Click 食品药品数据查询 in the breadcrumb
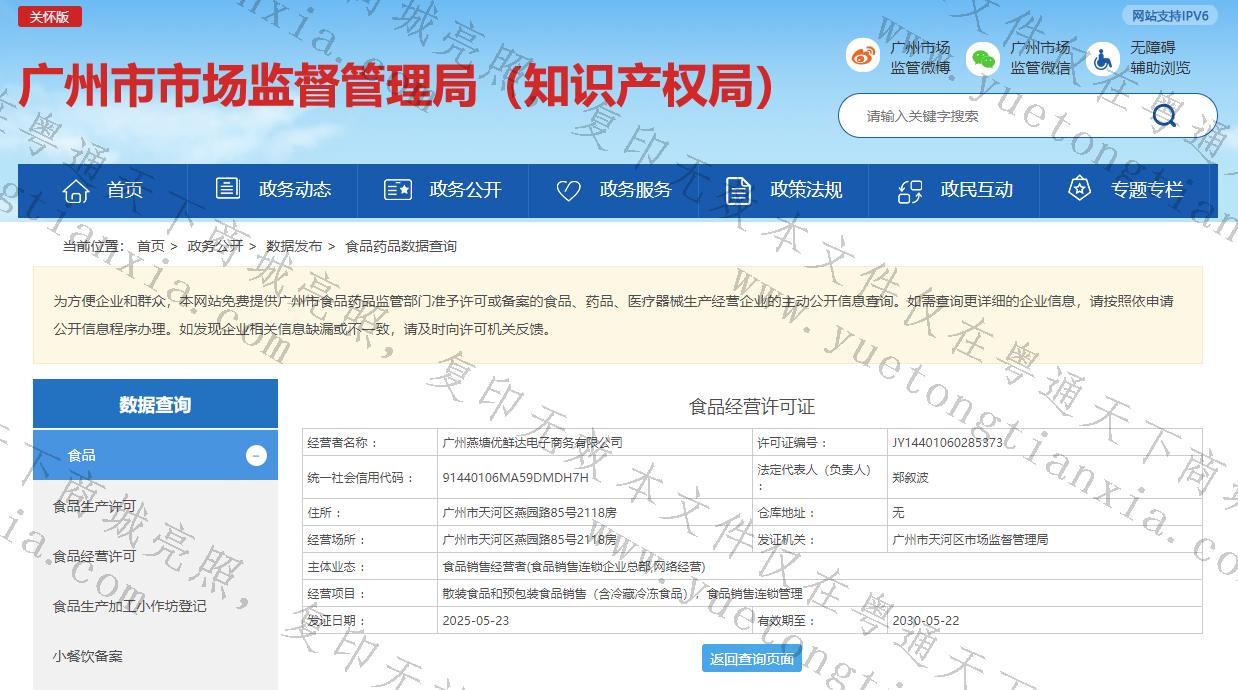Viewport: 1238px width, 690px height. (x=401, y=246)
